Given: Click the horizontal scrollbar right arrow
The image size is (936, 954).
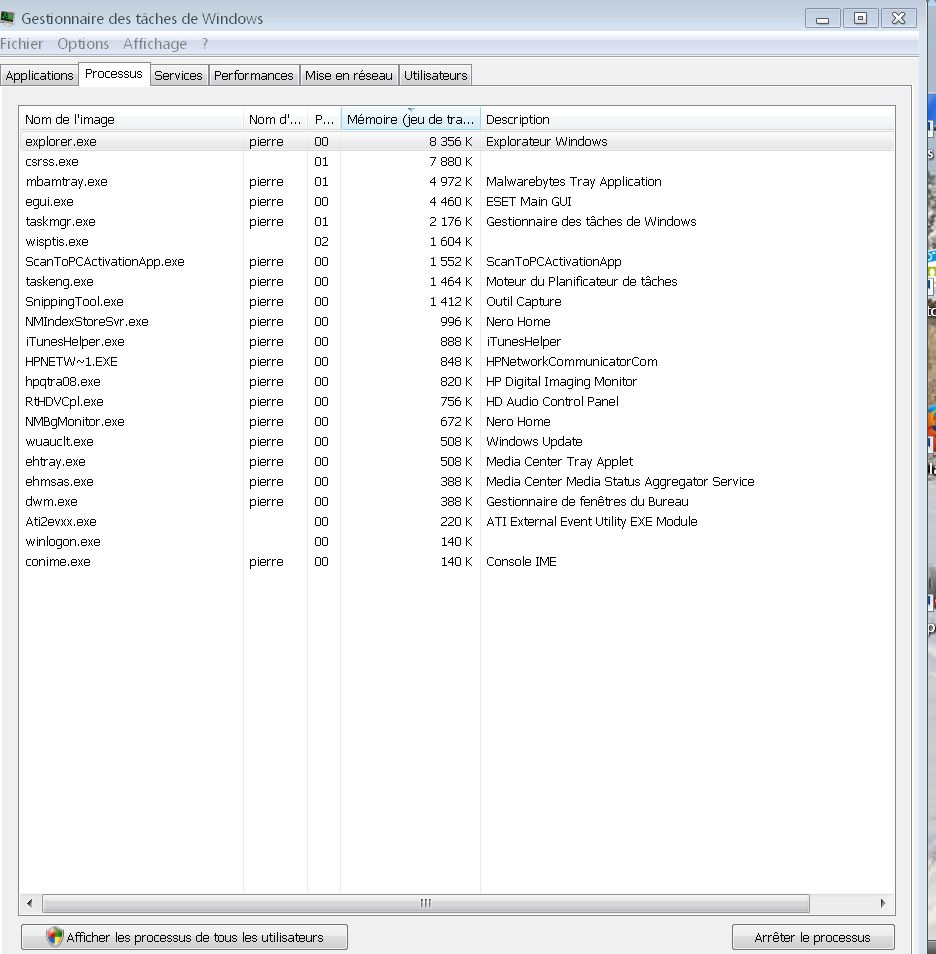Looking at the screenshot, I should click(883, 903).
